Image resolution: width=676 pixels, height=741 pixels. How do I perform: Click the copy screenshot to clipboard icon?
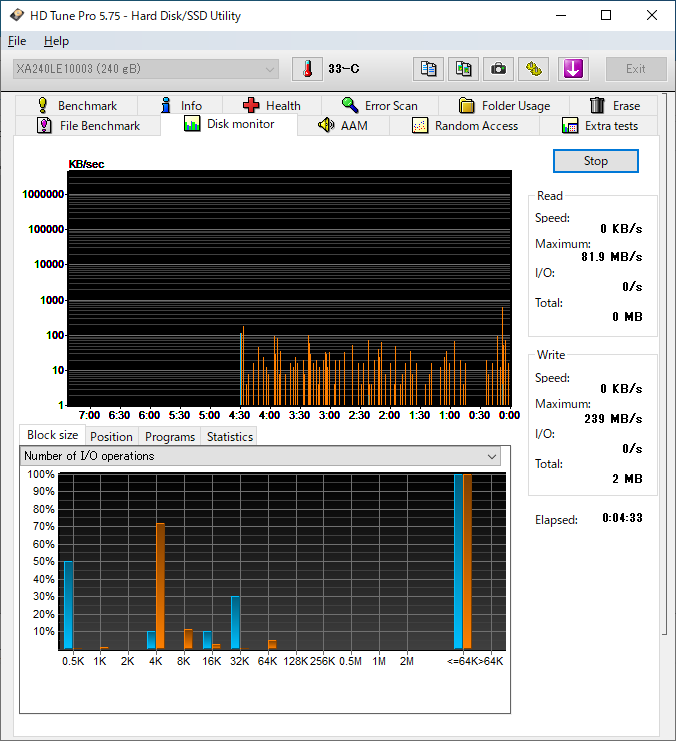(463, 69)
